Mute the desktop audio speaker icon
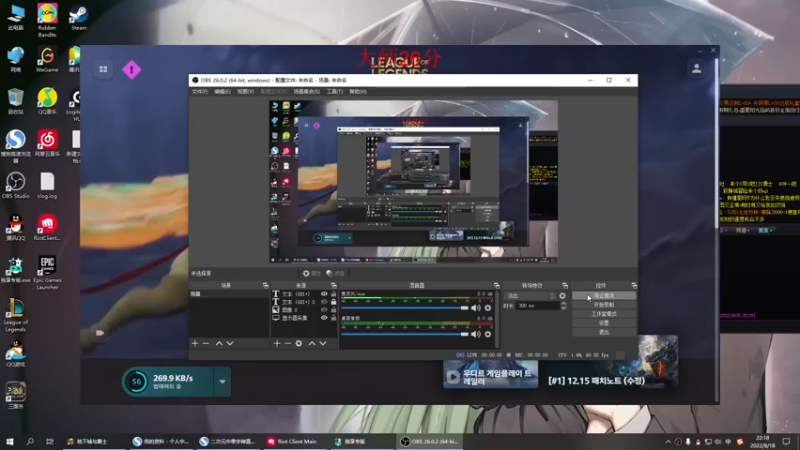The height and width of the screenshot is (450, 800). click(476, 334)
